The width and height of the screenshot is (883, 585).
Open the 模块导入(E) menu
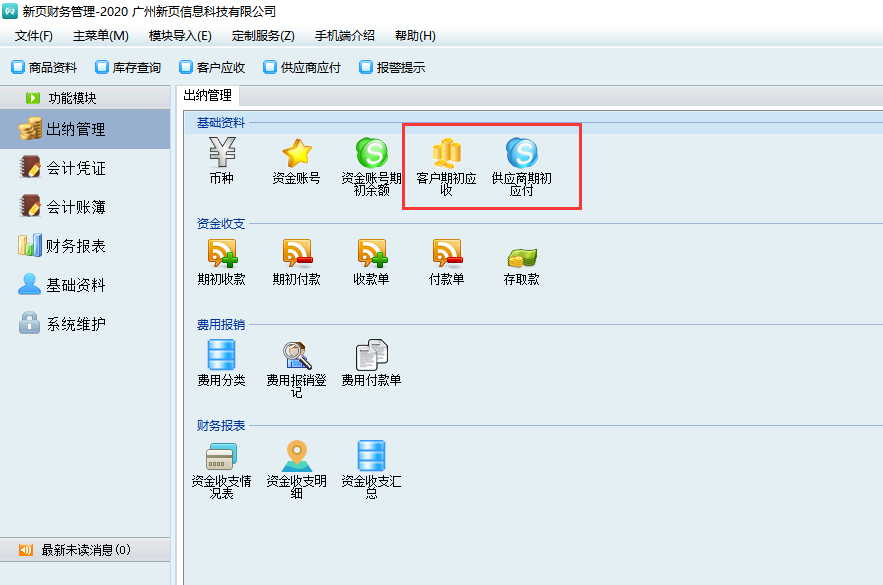[x=180, y=36]
